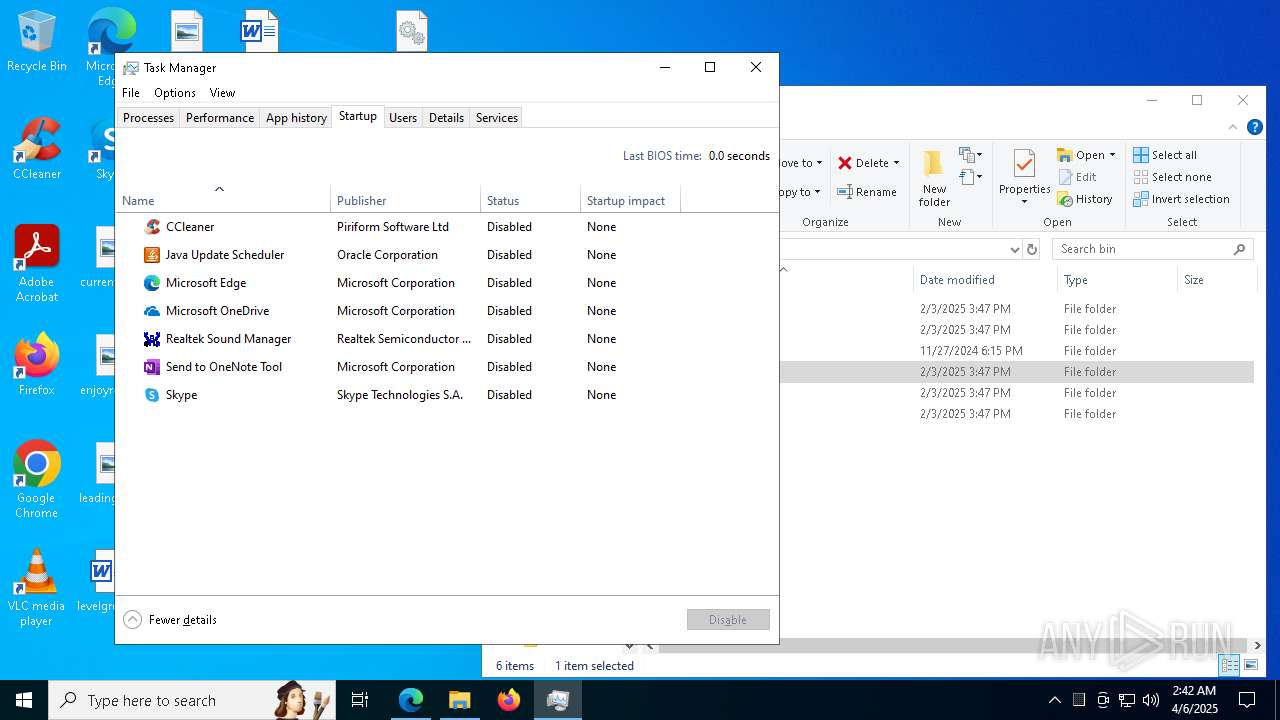The image size is (1280, 720).
Task: Click the taskbar search box
Action: click(x=192, y=700)
